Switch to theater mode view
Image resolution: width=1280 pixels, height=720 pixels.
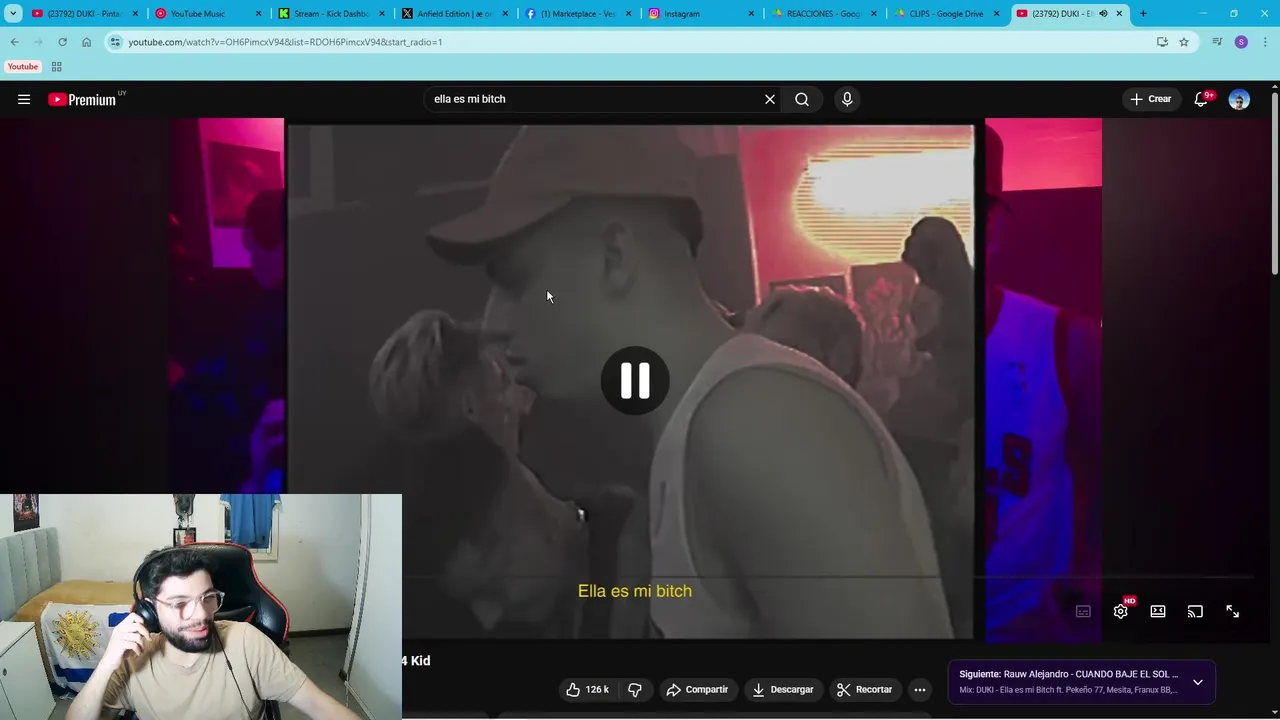tap(1158, 611)
